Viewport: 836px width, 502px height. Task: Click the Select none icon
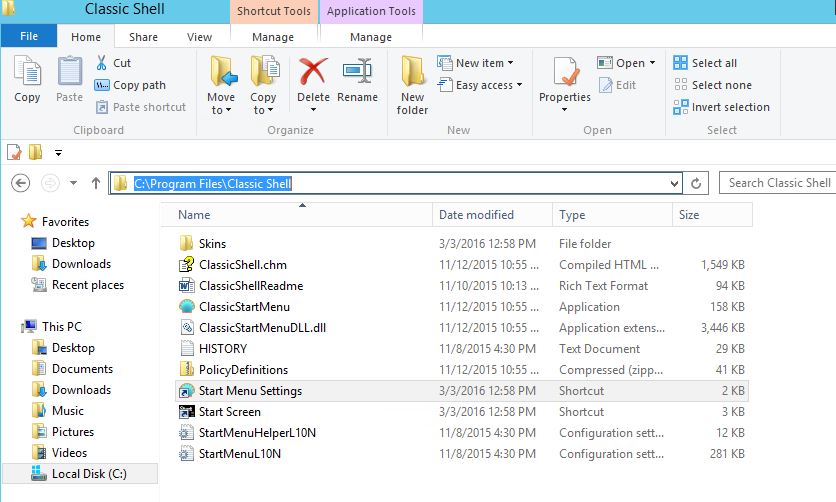click(680, 85)
